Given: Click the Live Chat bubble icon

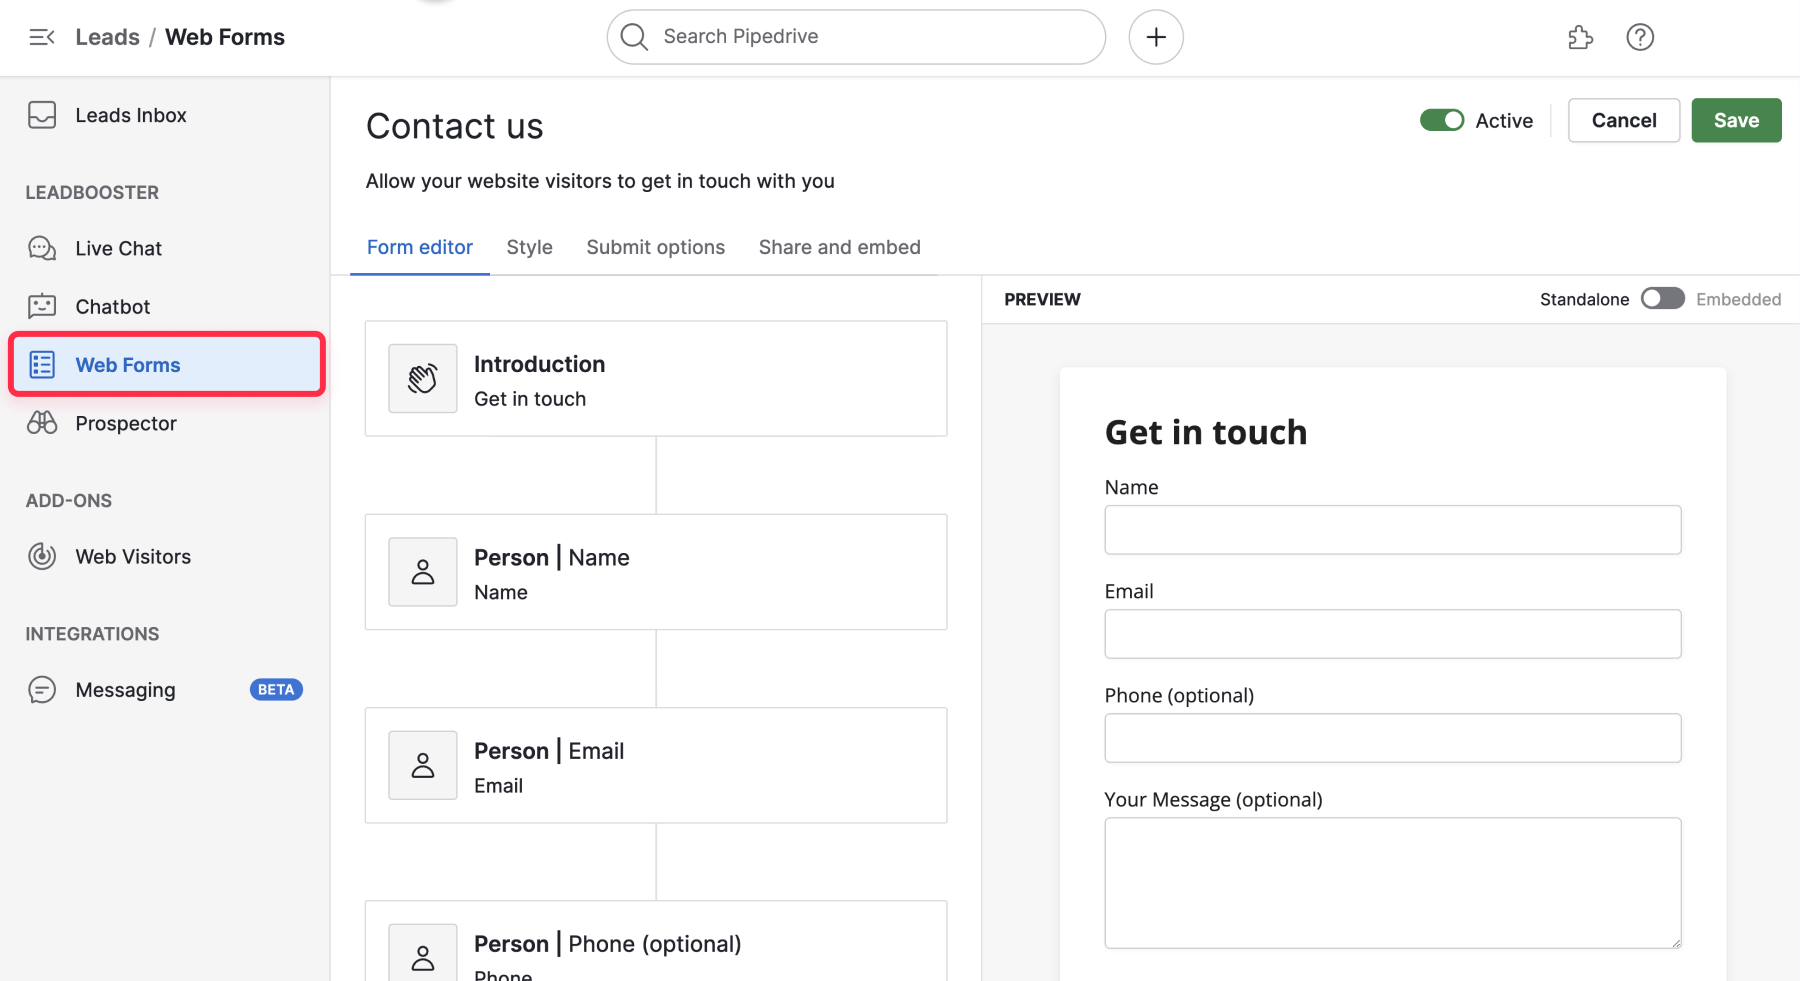Looking at the screenshot, I should [x=42, y=248].
